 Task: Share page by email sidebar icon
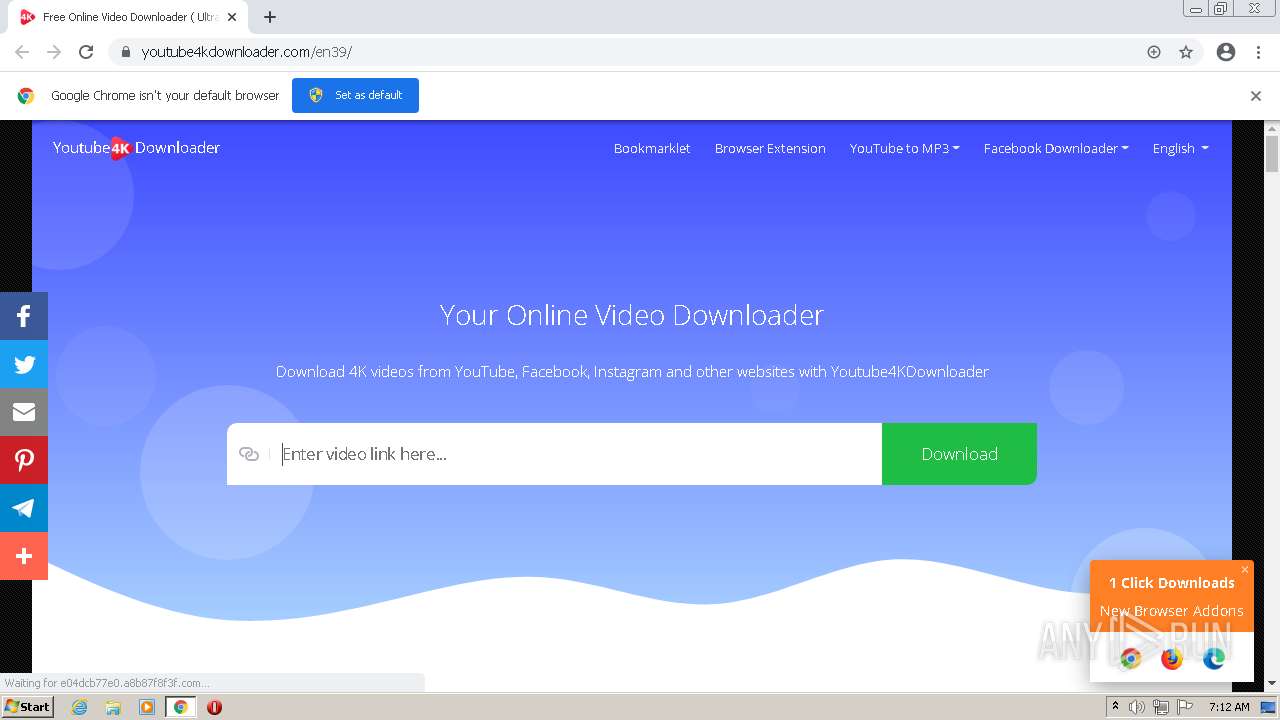24,412
